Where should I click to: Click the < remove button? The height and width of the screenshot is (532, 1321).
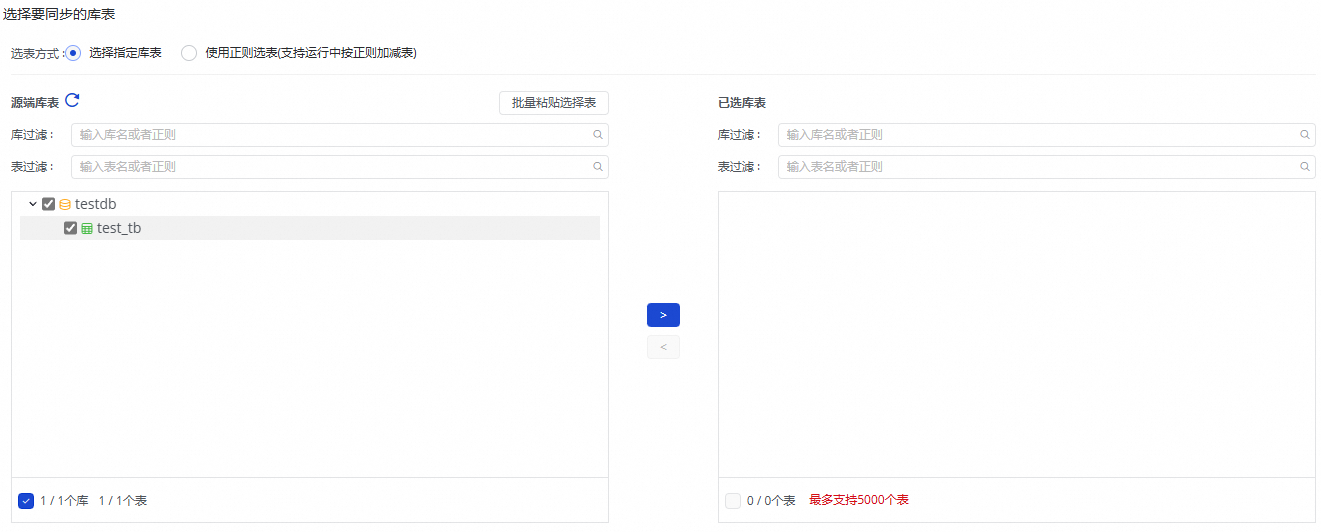pyautogui.click(x=663, y=347)
